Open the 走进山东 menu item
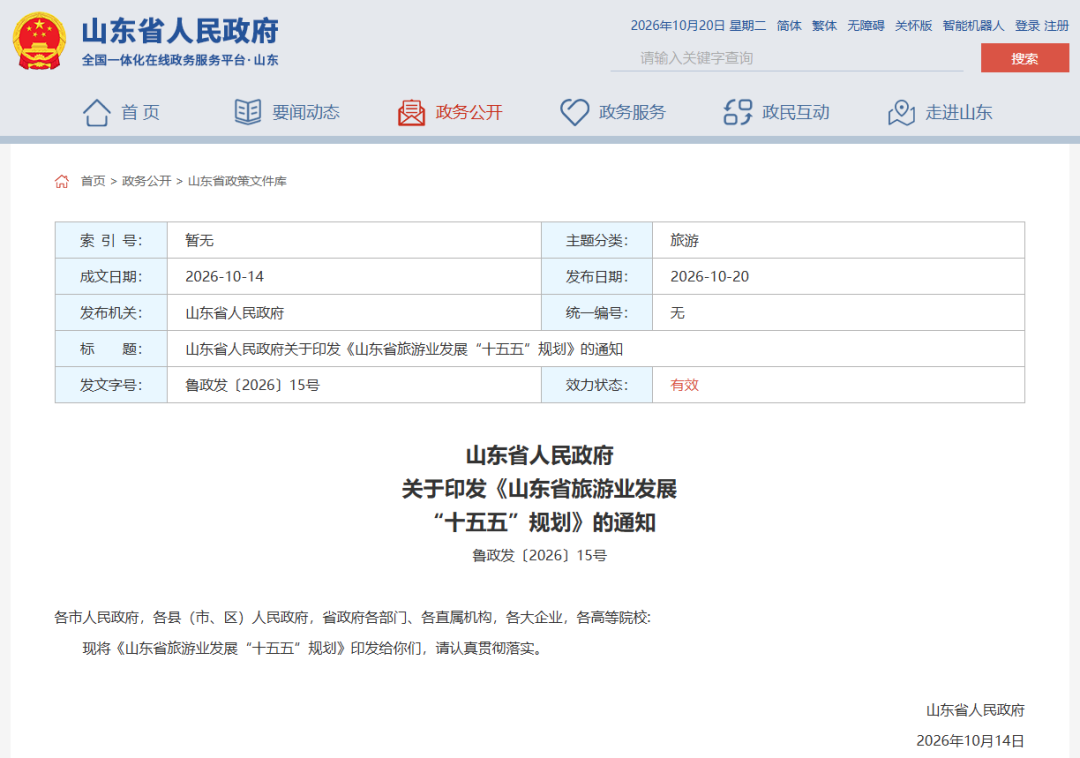The image size is (1080, 758). point(959,112)
